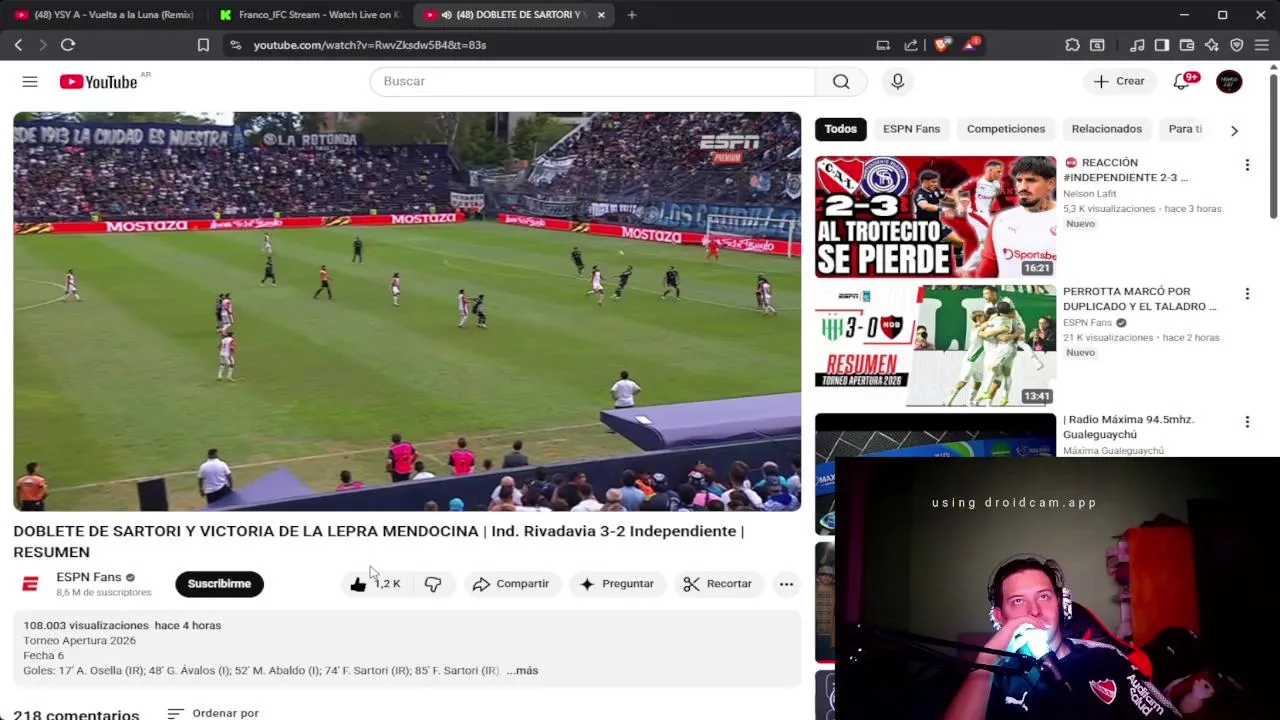Screen dimensions: 1280x720
Task: Open the Brave Shields lion icon
Action: (941, 45)
